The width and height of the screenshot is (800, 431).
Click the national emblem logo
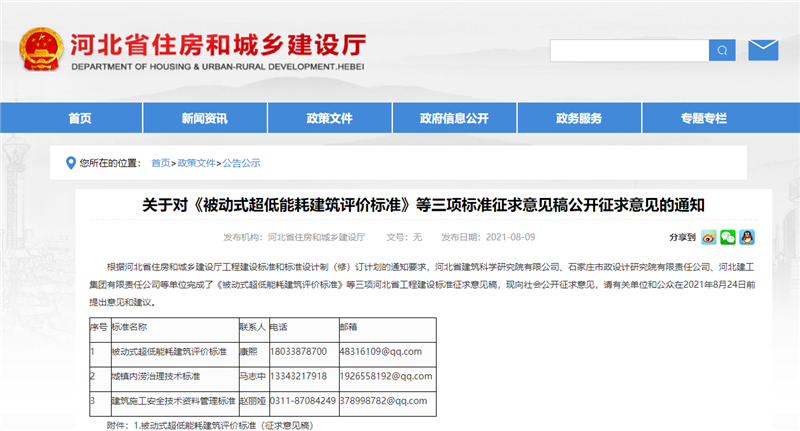tap(40, 49)
